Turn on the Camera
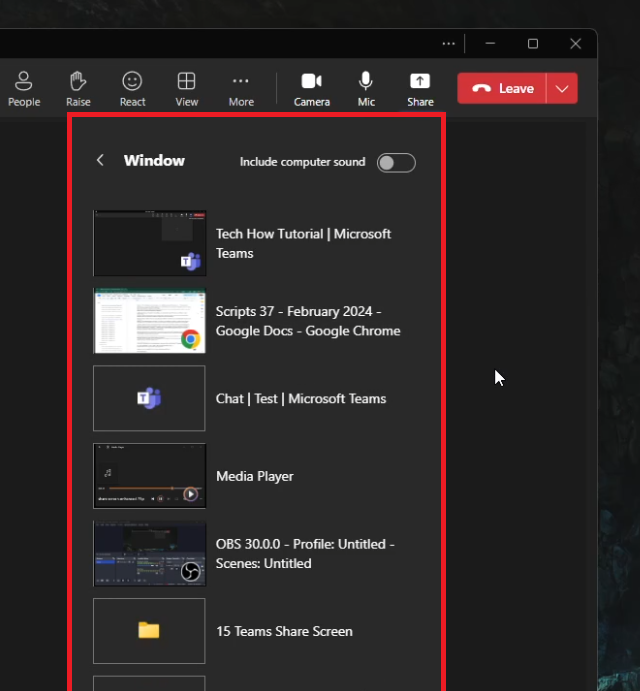640x691 pixels. (312, 88)
